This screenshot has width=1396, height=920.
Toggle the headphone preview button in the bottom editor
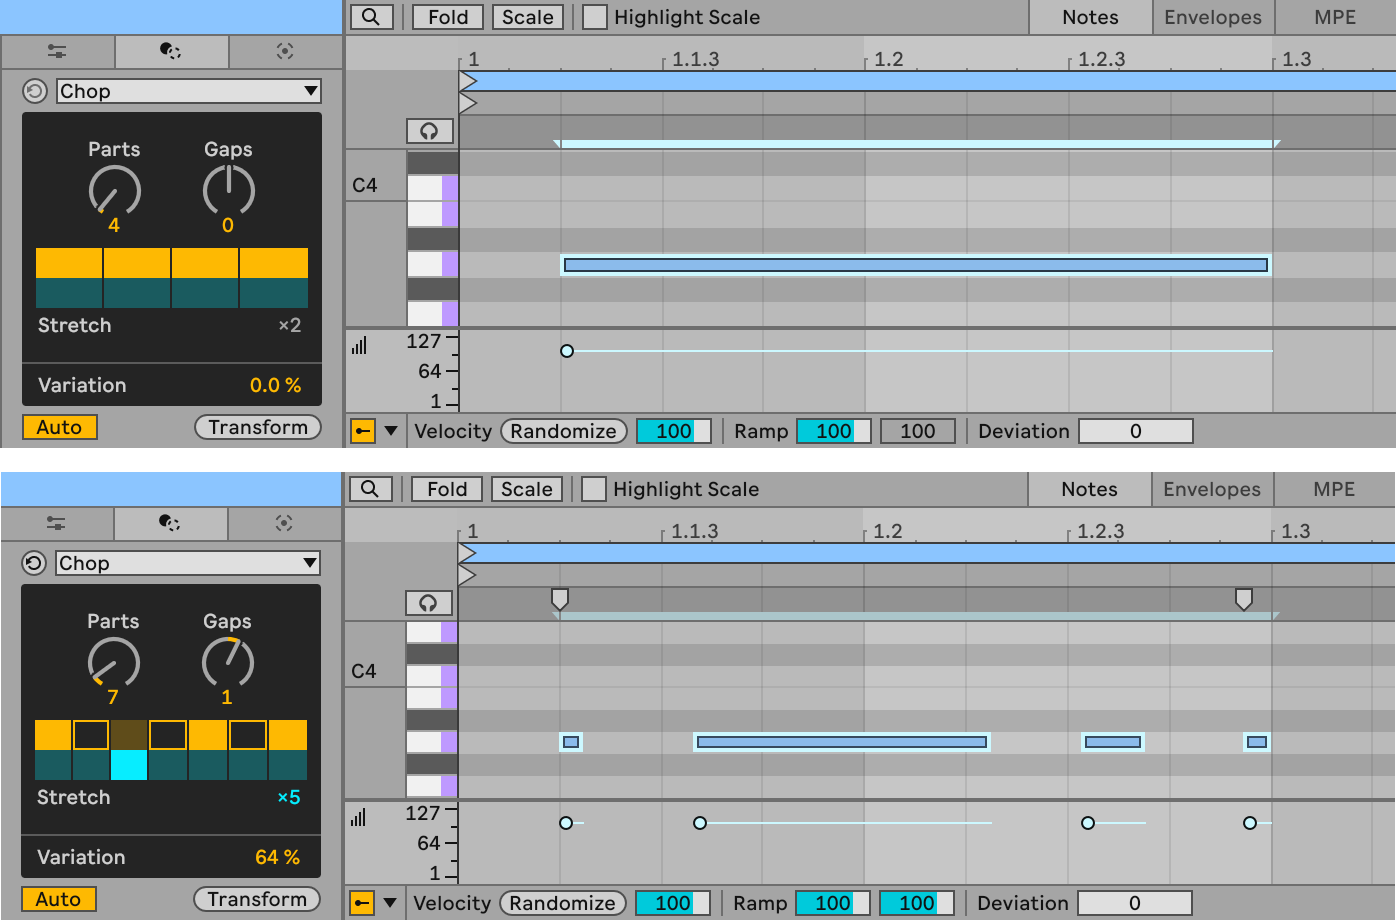428,603
